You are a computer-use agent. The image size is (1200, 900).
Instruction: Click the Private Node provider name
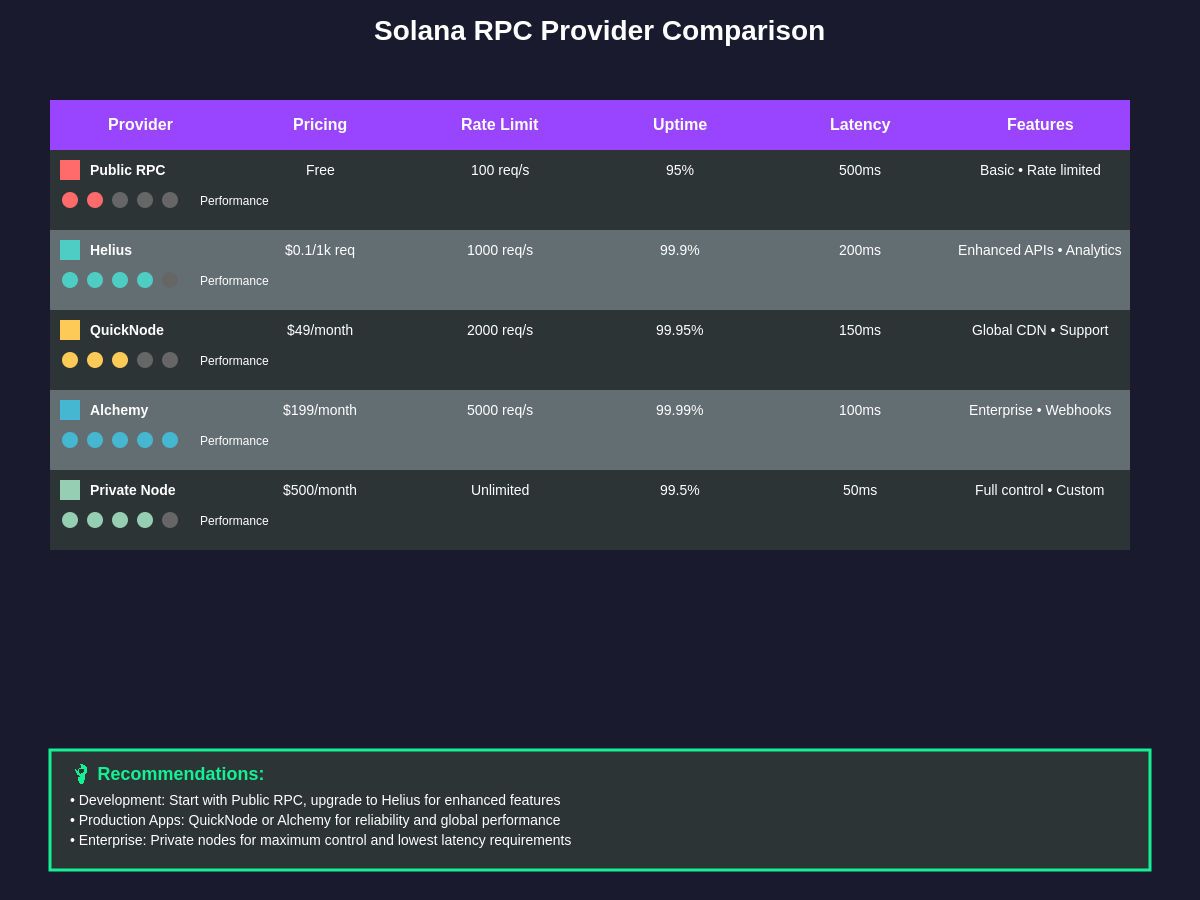click(133, 490)
